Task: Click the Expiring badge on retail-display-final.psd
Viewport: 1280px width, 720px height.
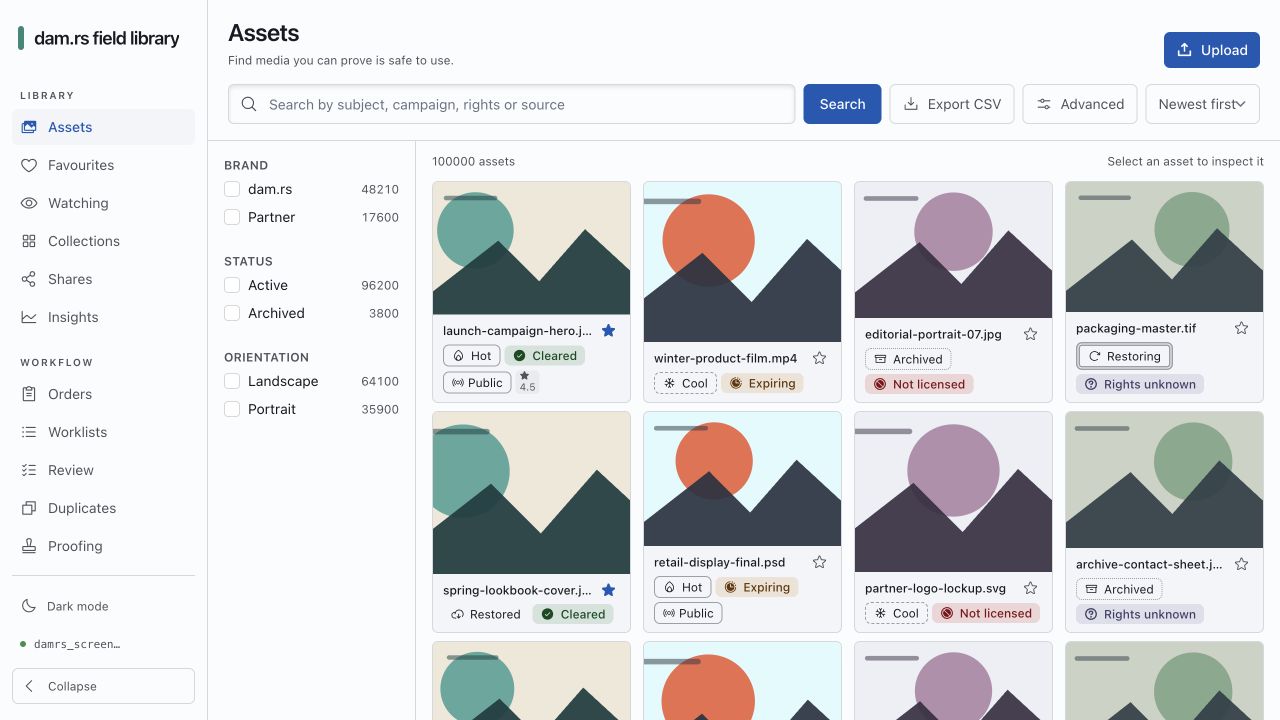Action: 757,587
